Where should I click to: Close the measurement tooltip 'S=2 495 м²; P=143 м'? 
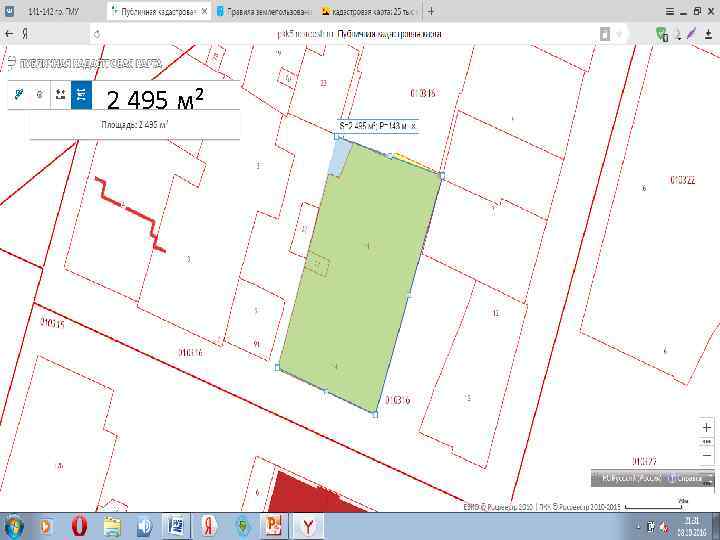click(x=414, y=125)
